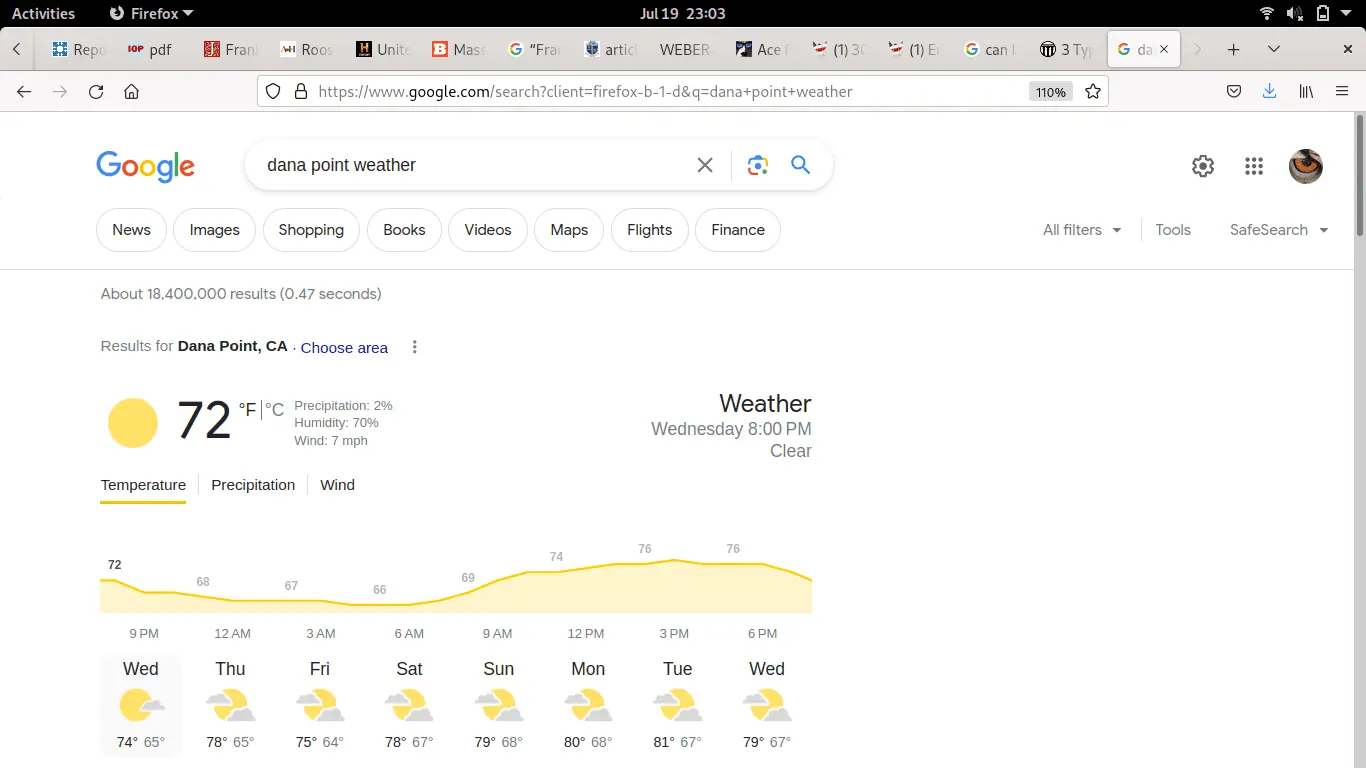
Task: Click the Choose area link
Action: click(x=344, y=348)
